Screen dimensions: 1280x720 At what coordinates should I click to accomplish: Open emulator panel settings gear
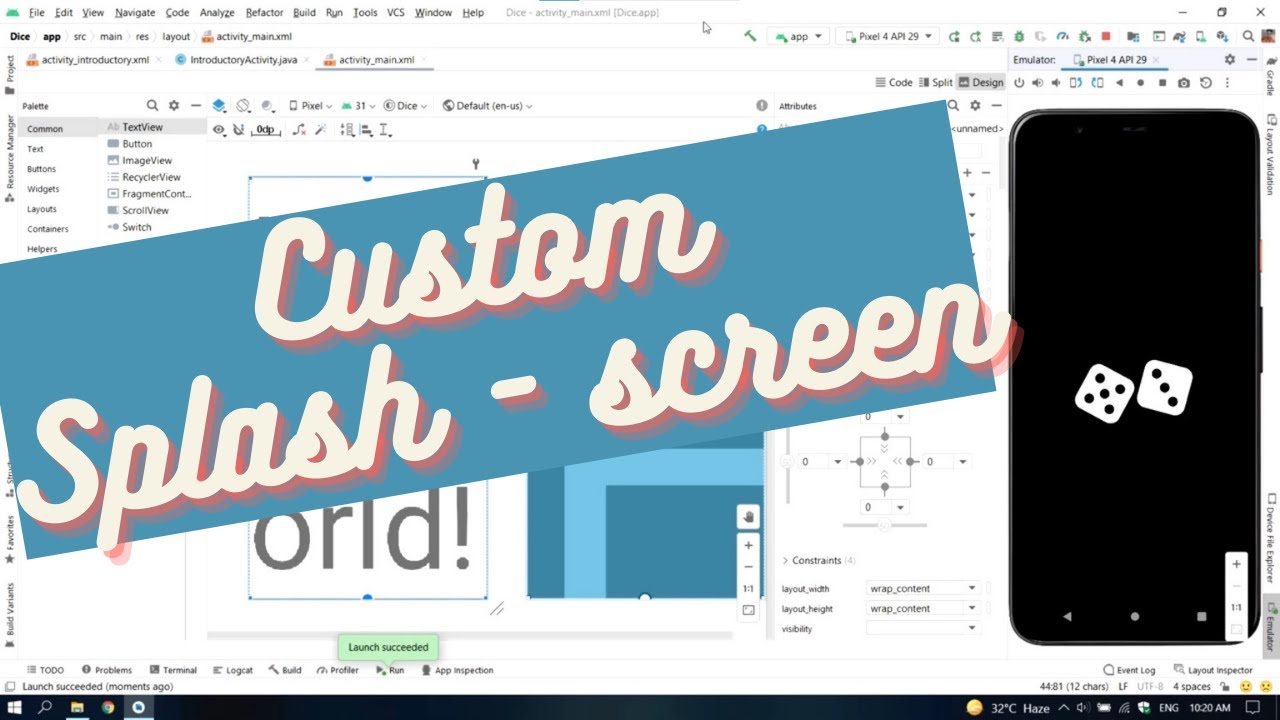click(1230, 60)
